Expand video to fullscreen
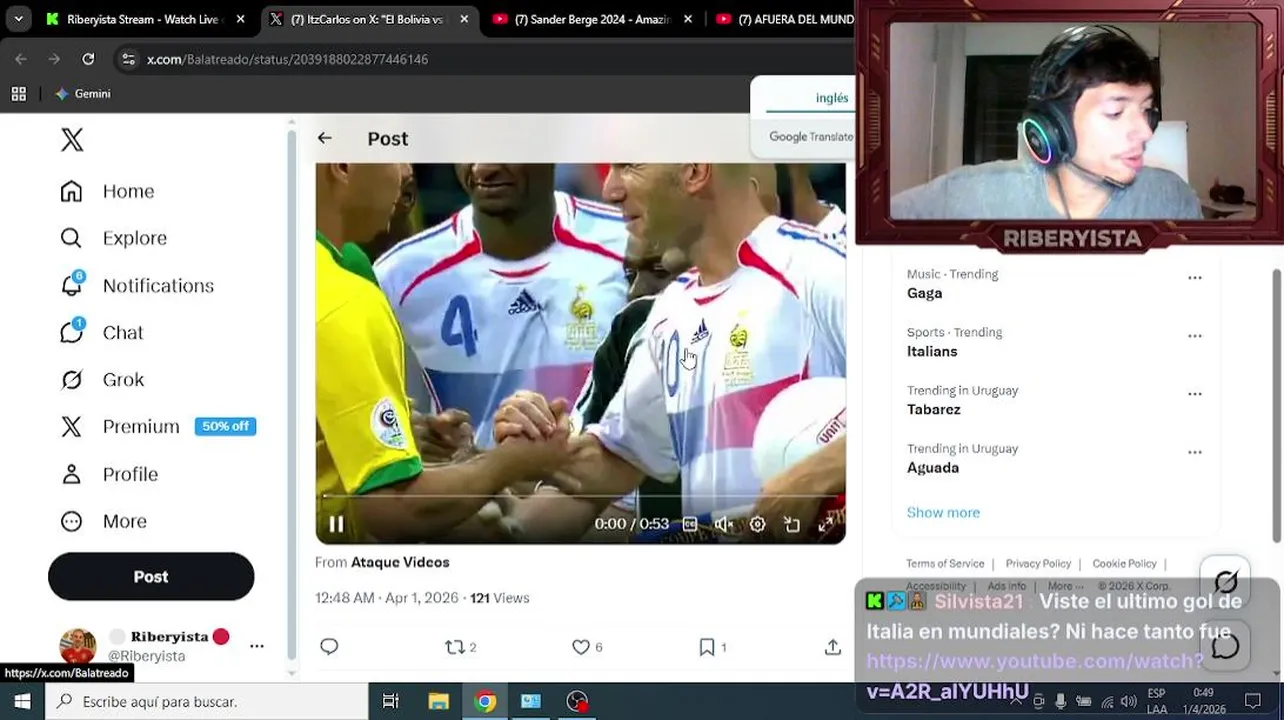1284x720 pixels. (x=826, y=524)
